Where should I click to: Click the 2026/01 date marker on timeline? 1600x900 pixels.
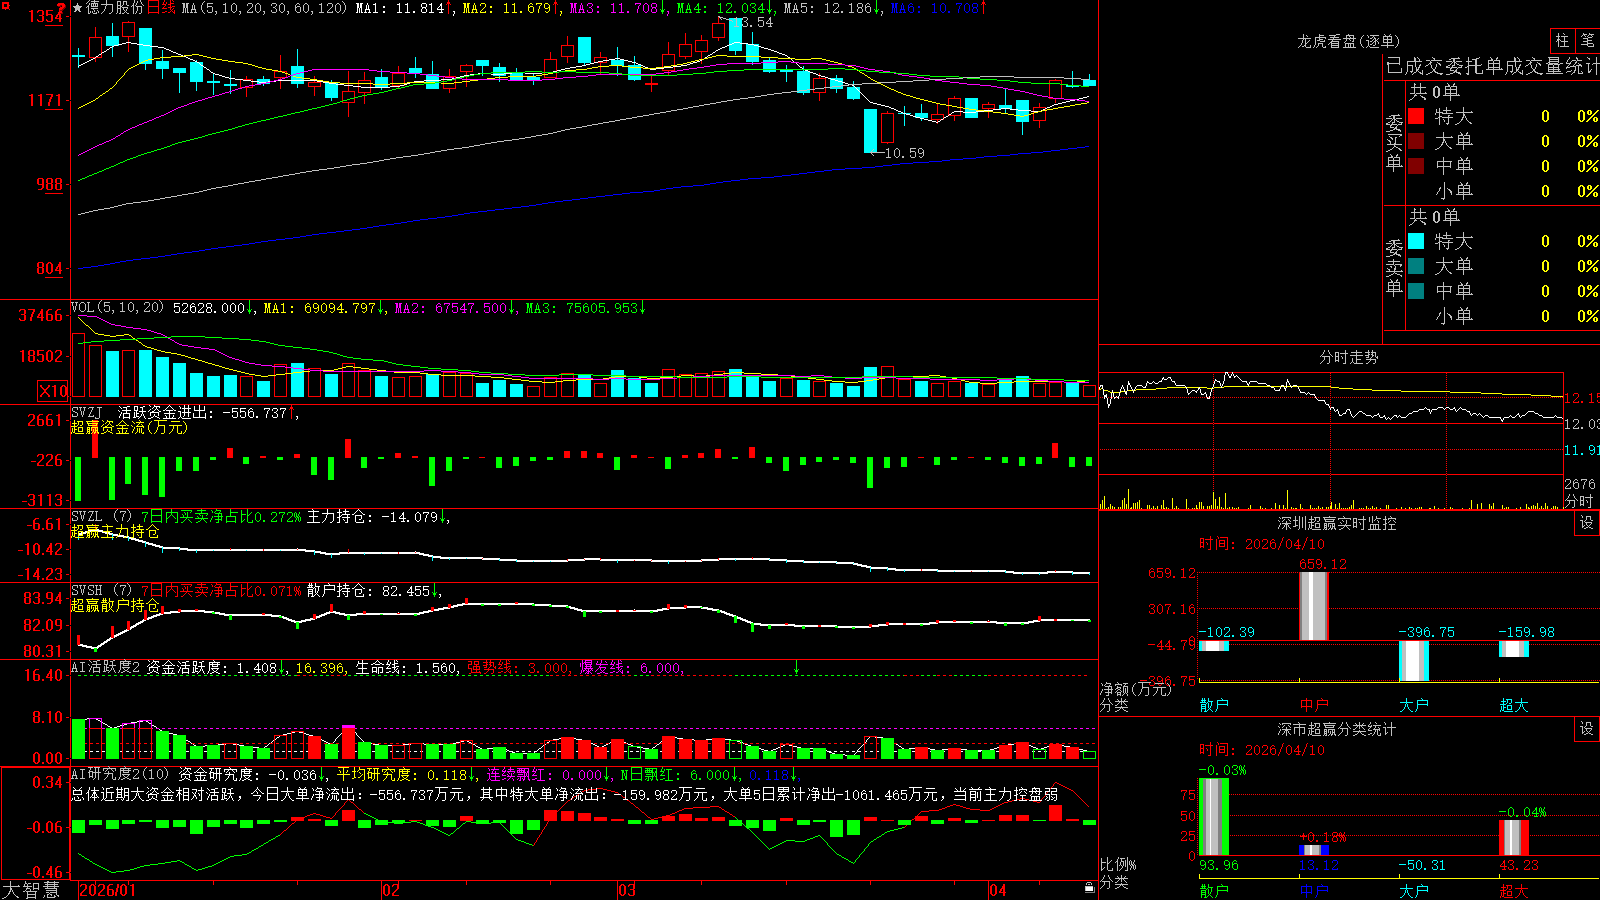(107, 890)
